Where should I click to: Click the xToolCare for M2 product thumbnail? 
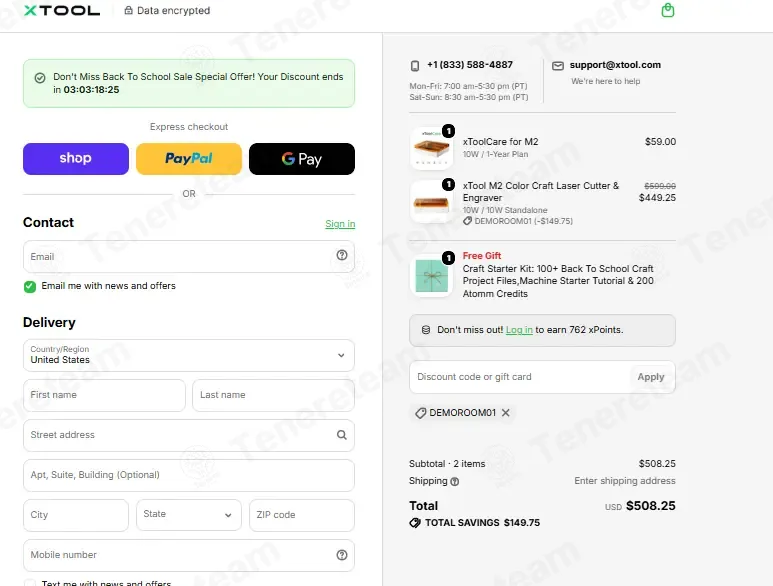coord(431,148)
